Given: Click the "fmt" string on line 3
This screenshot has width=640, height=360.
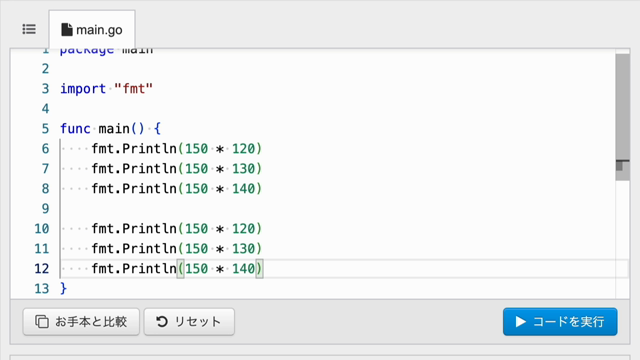Looking at the screenshot, I should click(133, 89).
